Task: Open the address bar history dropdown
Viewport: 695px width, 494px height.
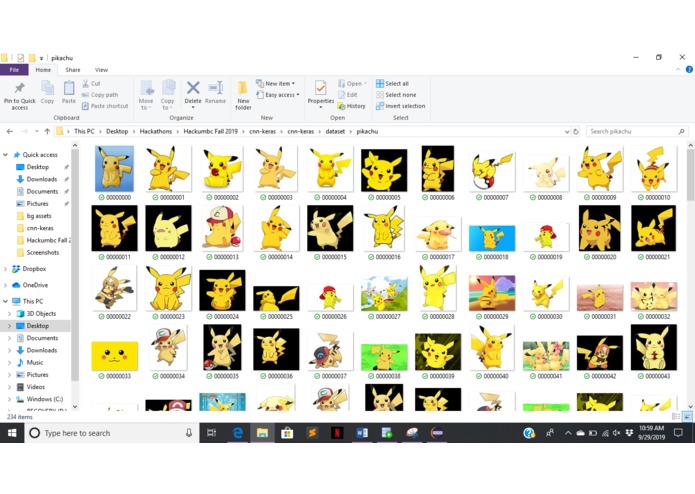Action: tap(567, 132)
